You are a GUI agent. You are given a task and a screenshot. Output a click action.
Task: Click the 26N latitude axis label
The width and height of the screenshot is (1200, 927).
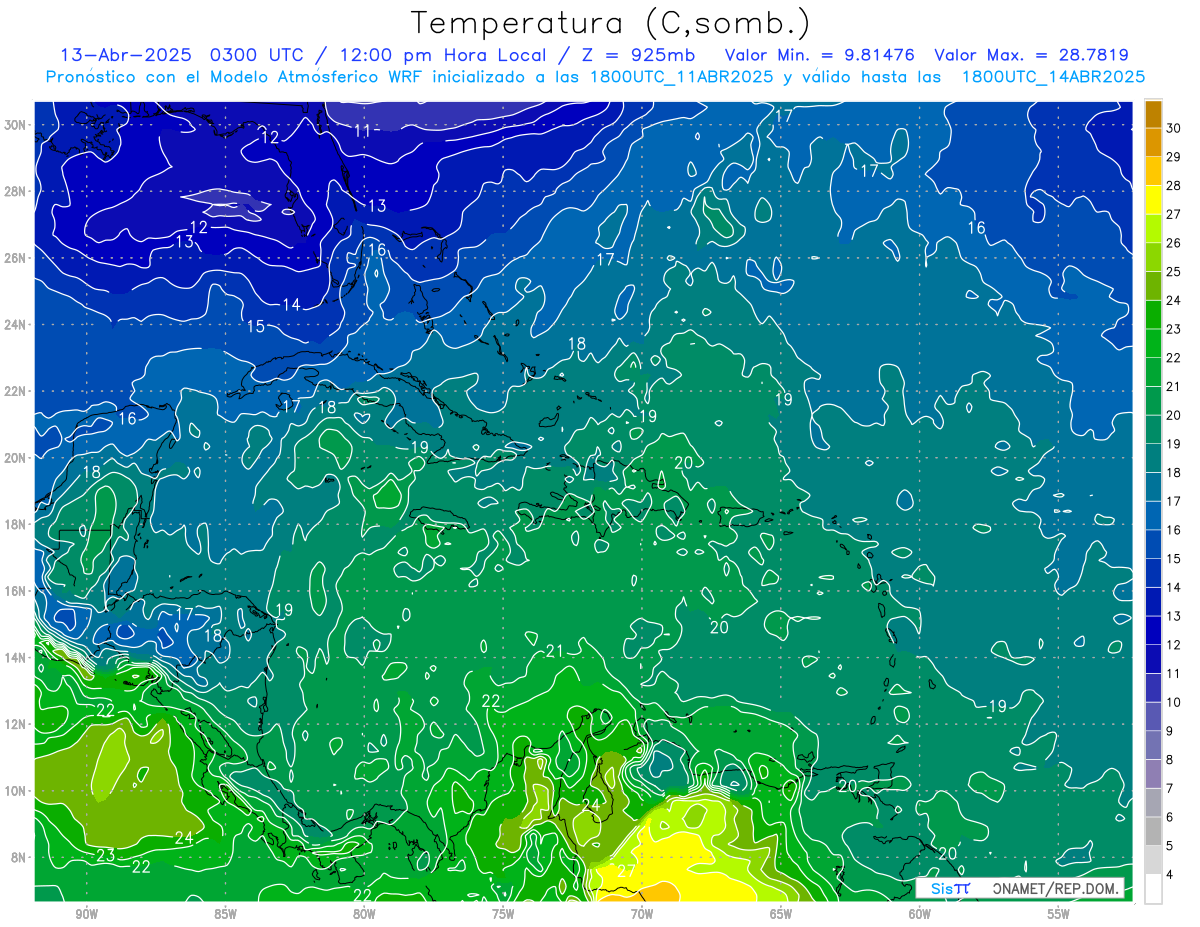(x=17, y=258)
